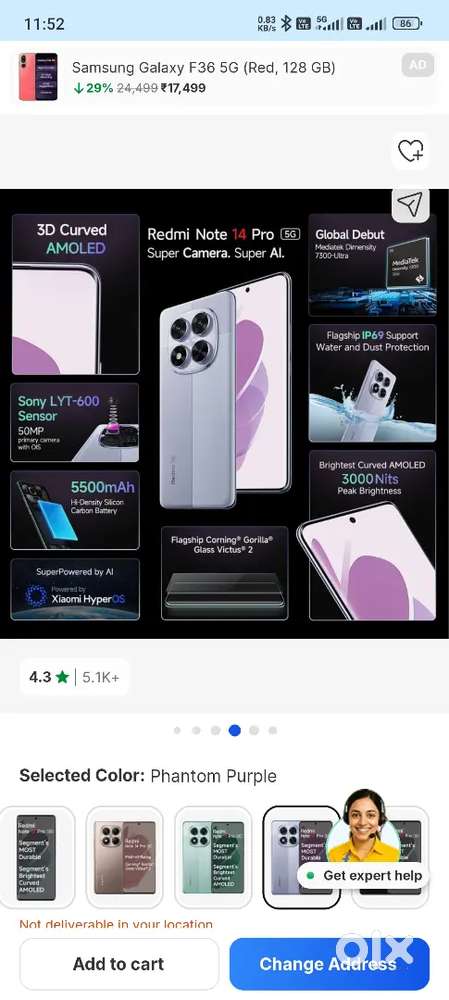
Task: Select the currently active fourth carousel dot
Action: (235, 730)
